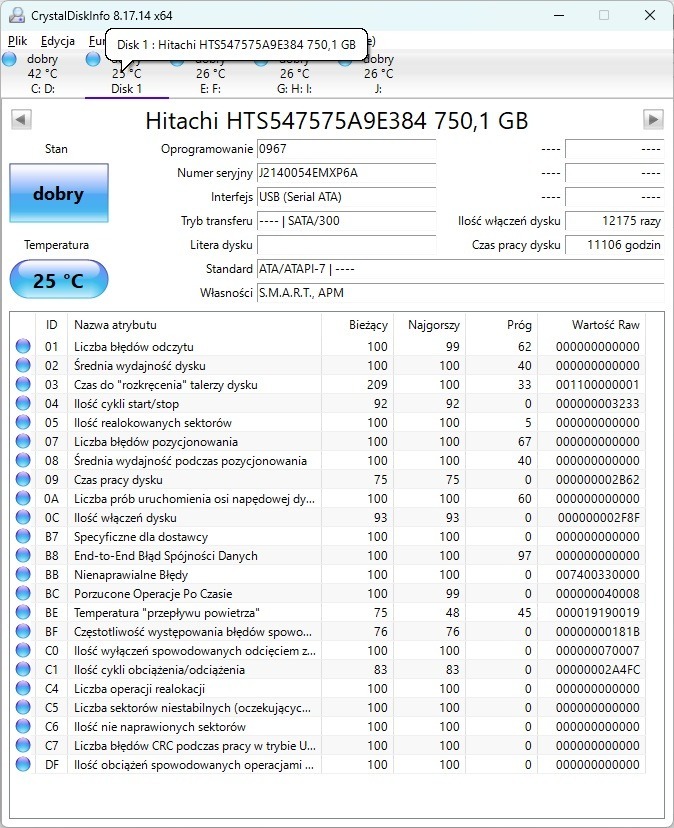Screen dimensions: 674x828
Task: Click the empty Litera dysku field
Action: [x=347, y=244]
